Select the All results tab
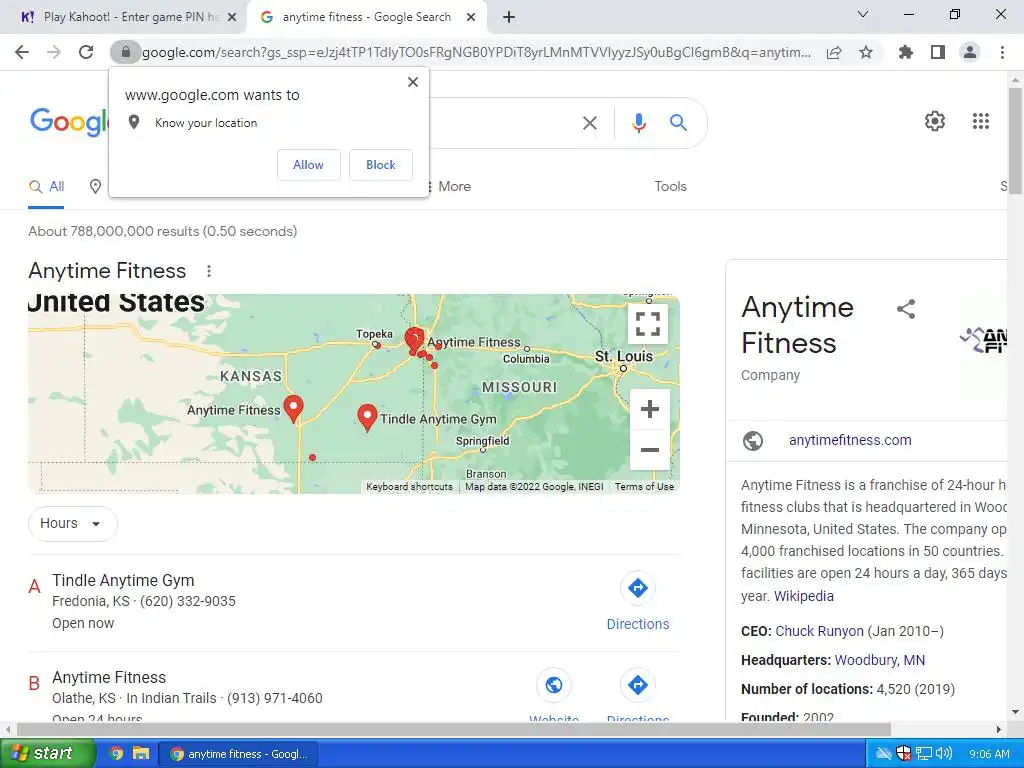Image resolution: width=1024 pixels, height=768 pixels. point(46,187)
